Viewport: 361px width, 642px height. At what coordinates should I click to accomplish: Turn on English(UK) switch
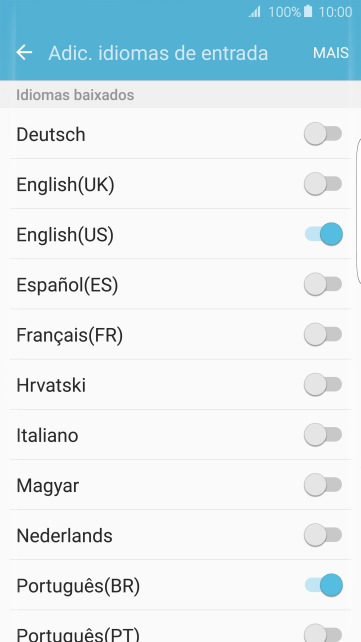323,184
